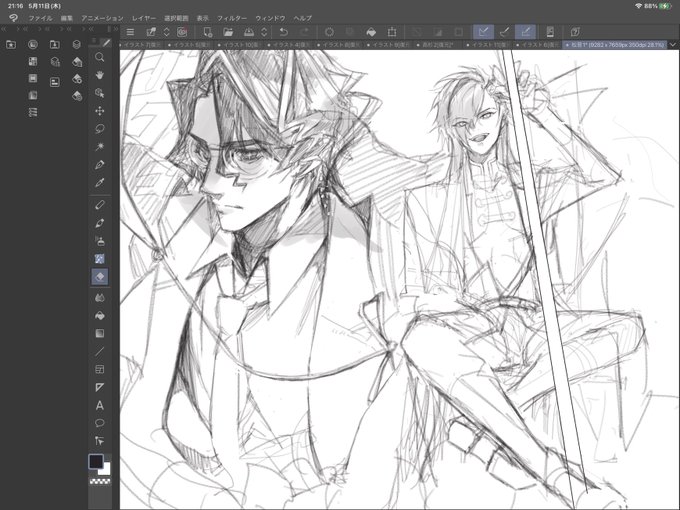Open the CLIP STUDIO launcher icon

pos(182,32)
